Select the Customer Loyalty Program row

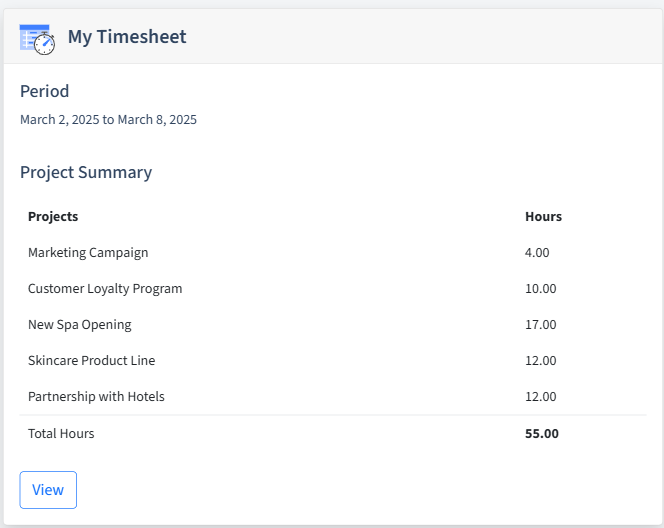click(333, 288)
